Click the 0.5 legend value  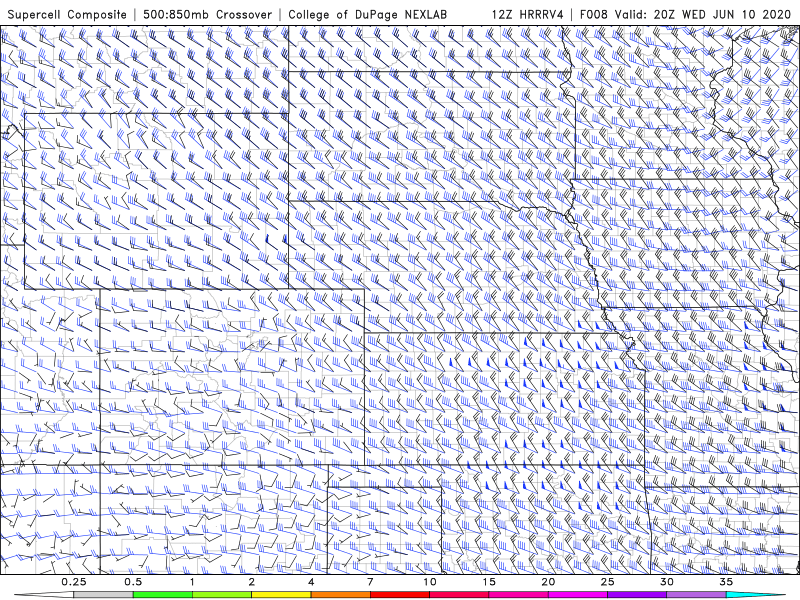click(133, 582)
